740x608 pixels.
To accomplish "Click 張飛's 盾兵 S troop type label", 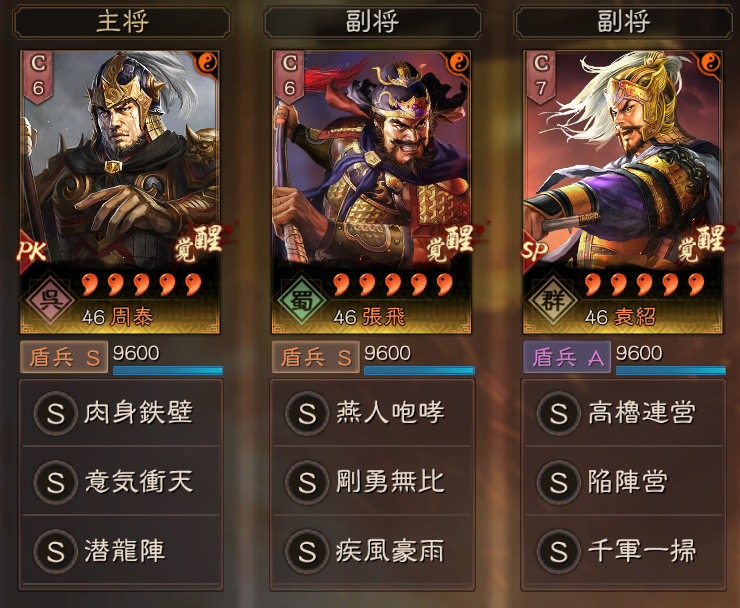I will point(315,357).
